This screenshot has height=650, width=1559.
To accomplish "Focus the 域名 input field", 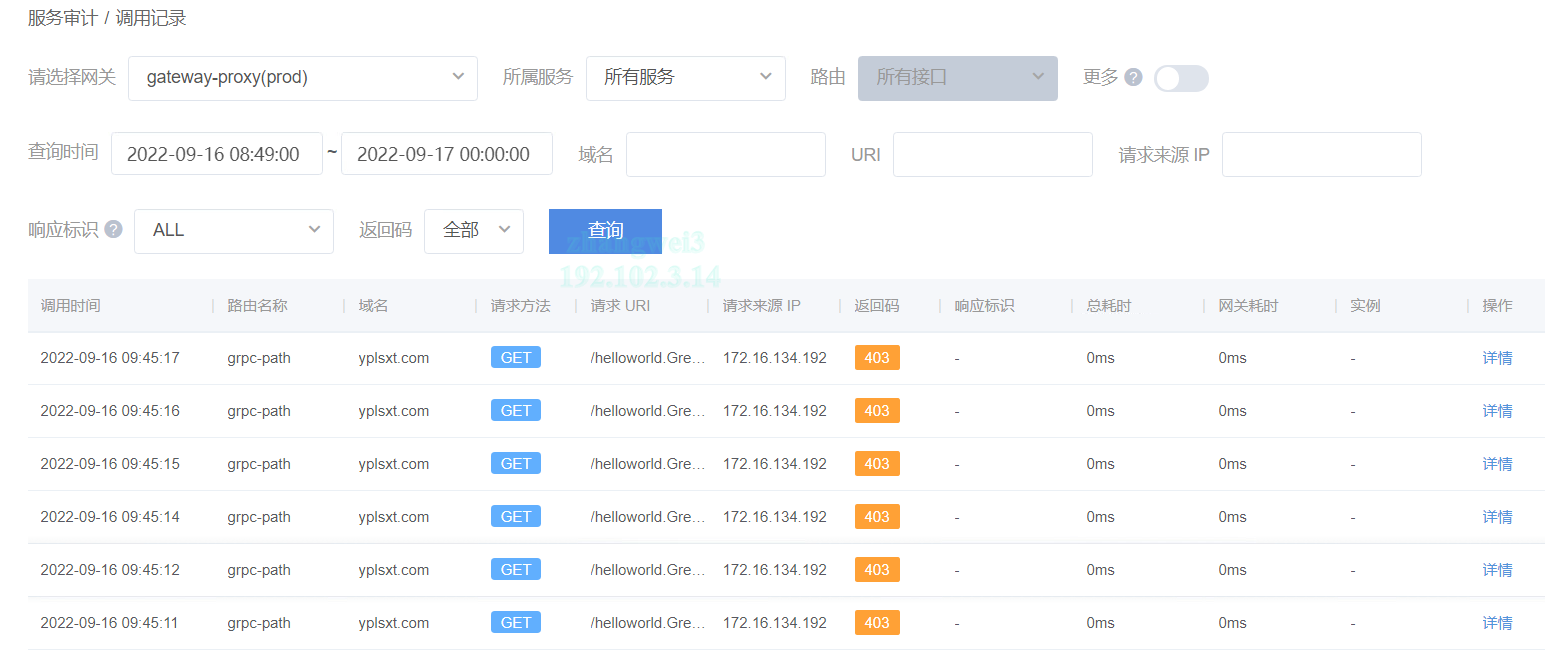I will tap(725, 155).
